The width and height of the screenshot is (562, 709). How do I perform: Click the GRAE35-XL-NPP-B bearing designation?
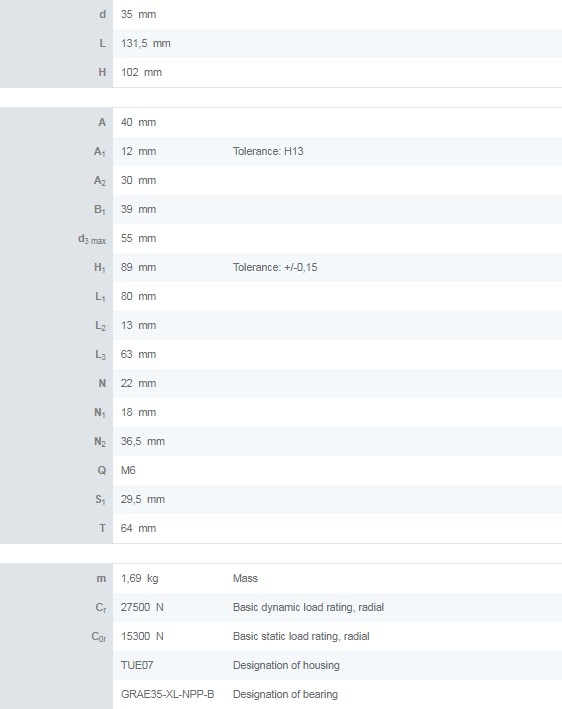pos(167,694)
